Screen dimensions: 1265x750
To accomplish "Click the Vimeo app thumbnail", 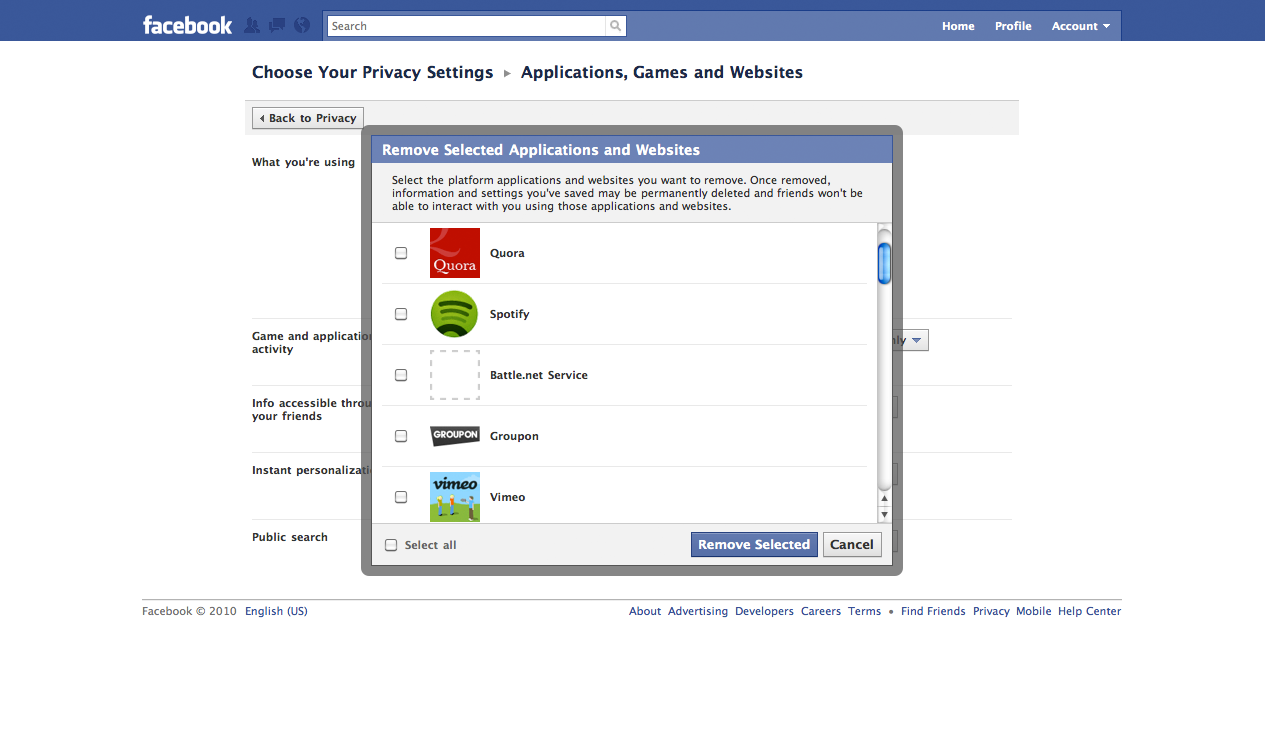I will (x=455, y=497).
